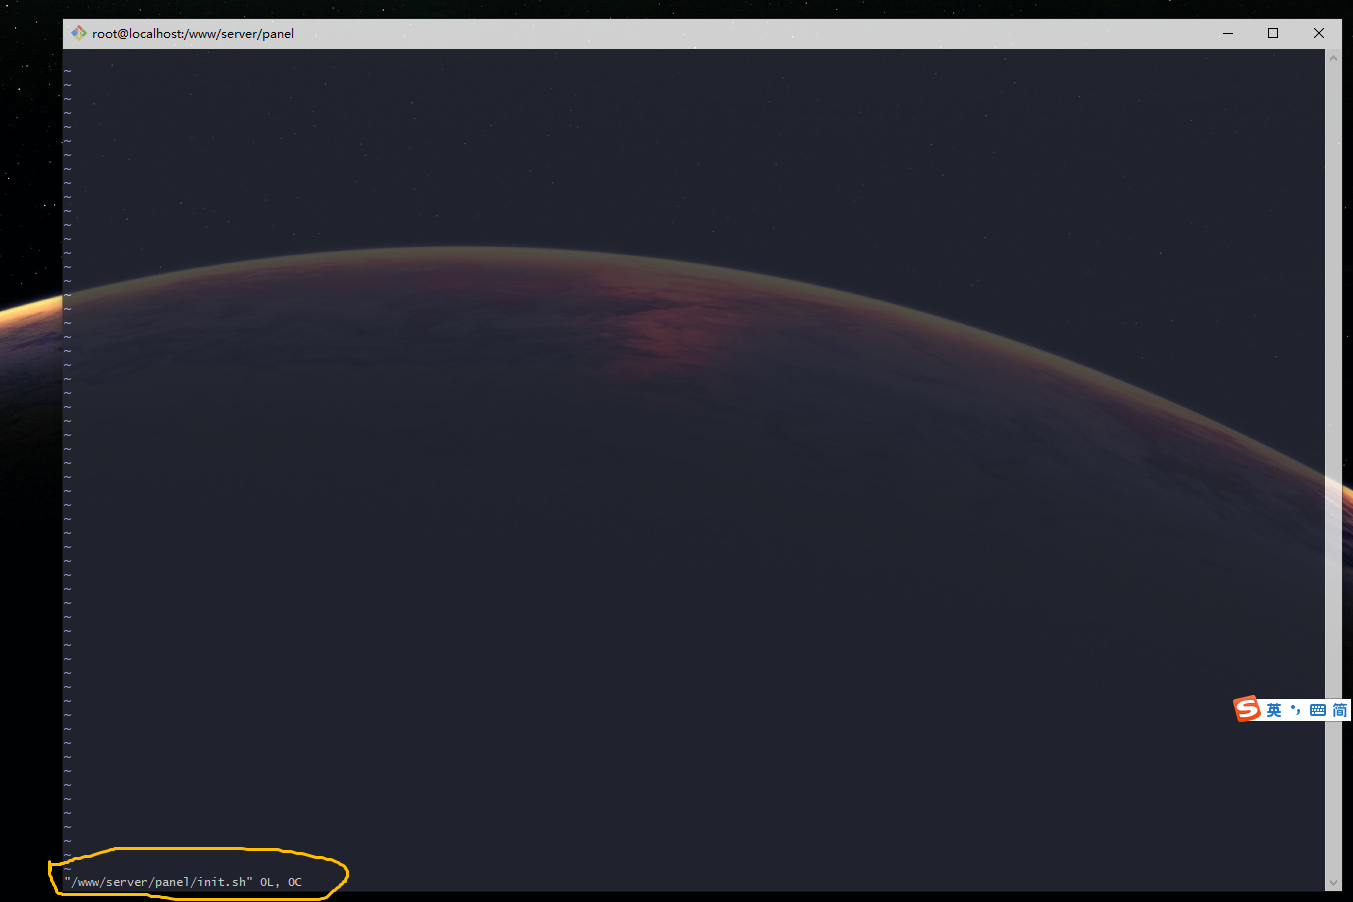This screenshot has height=902, width=1353.
Task: Maximize the terminal window
Action: click(1273, 33)
